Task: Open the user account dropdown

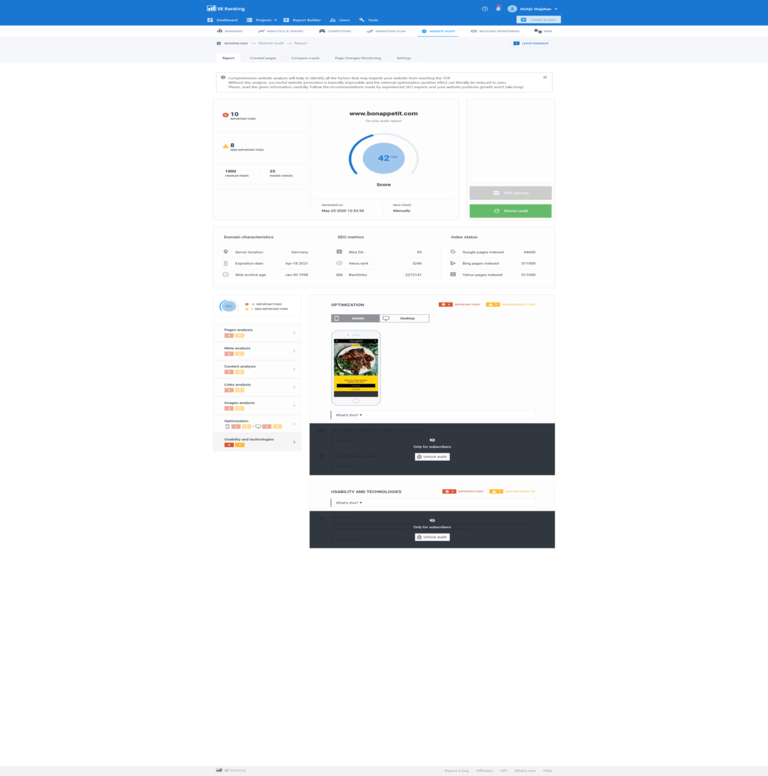Action: [x=534, y=9]
